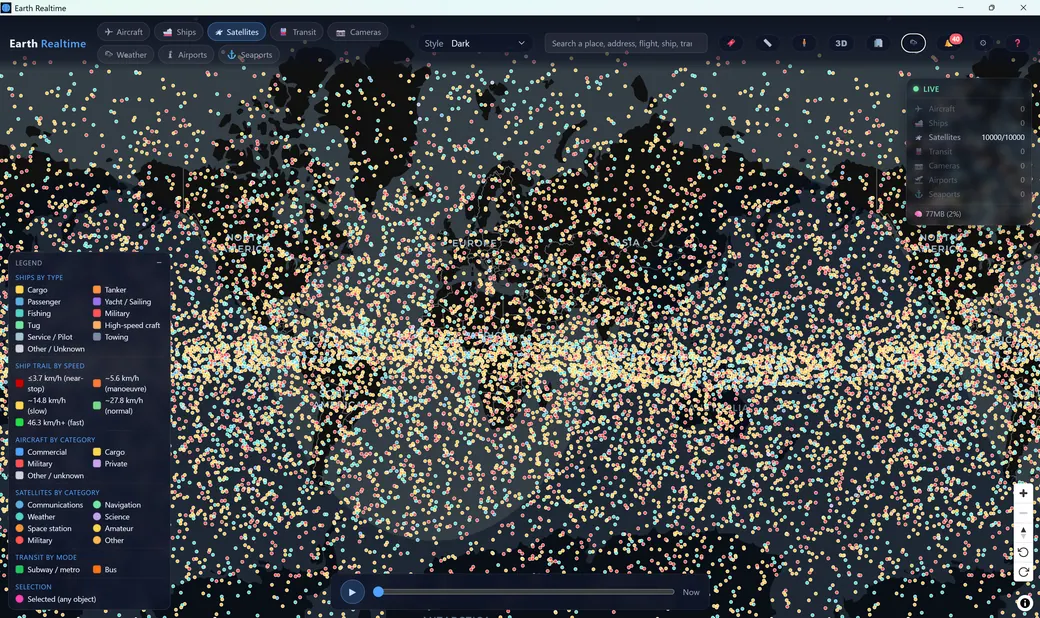Click the Bus legend entry
The height and width of the screenshot is (618, 1040).
tap(105, 570)
